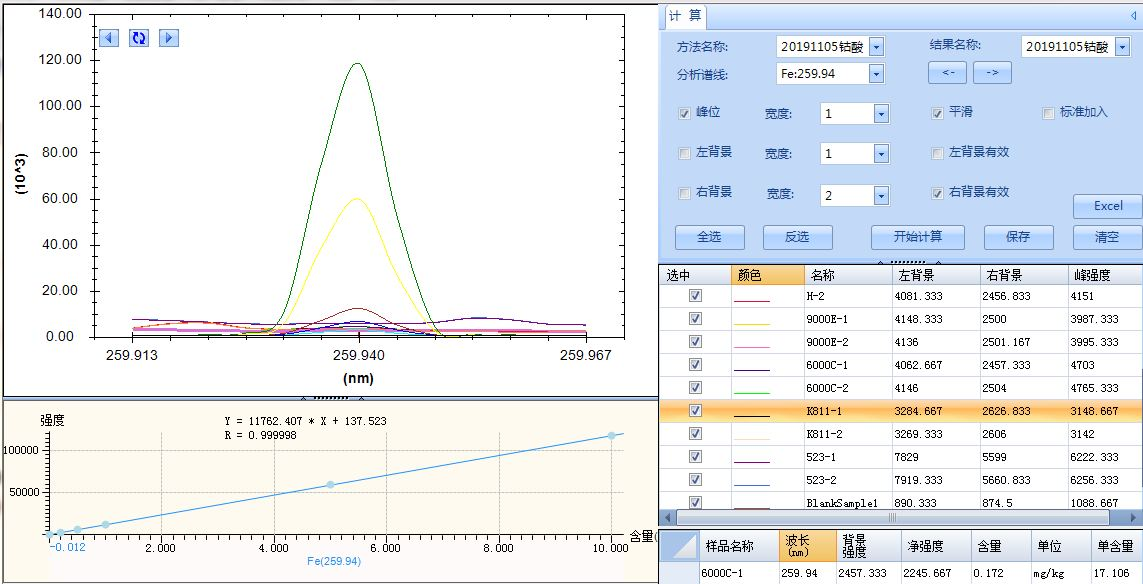This screenshot has width=1143, height=584.
Task: Open the 方法名称 dropdown
Action: coord(876,47)
